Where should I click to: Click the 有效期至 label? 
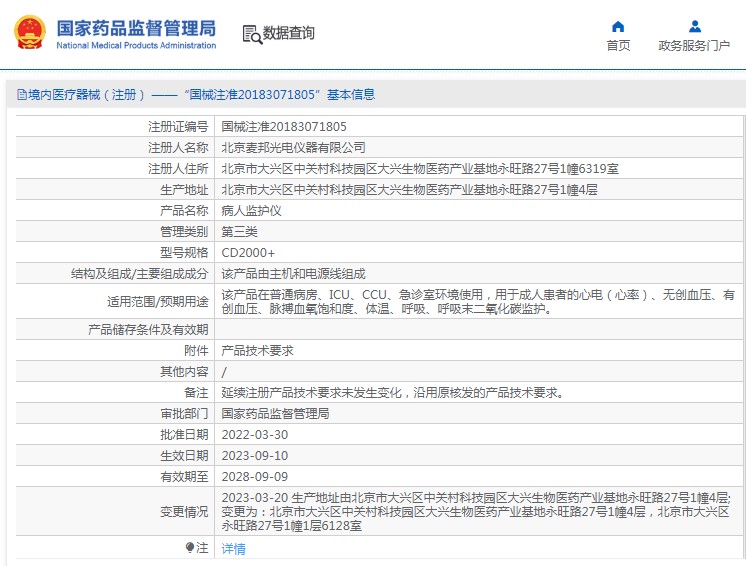pos(184,477)
